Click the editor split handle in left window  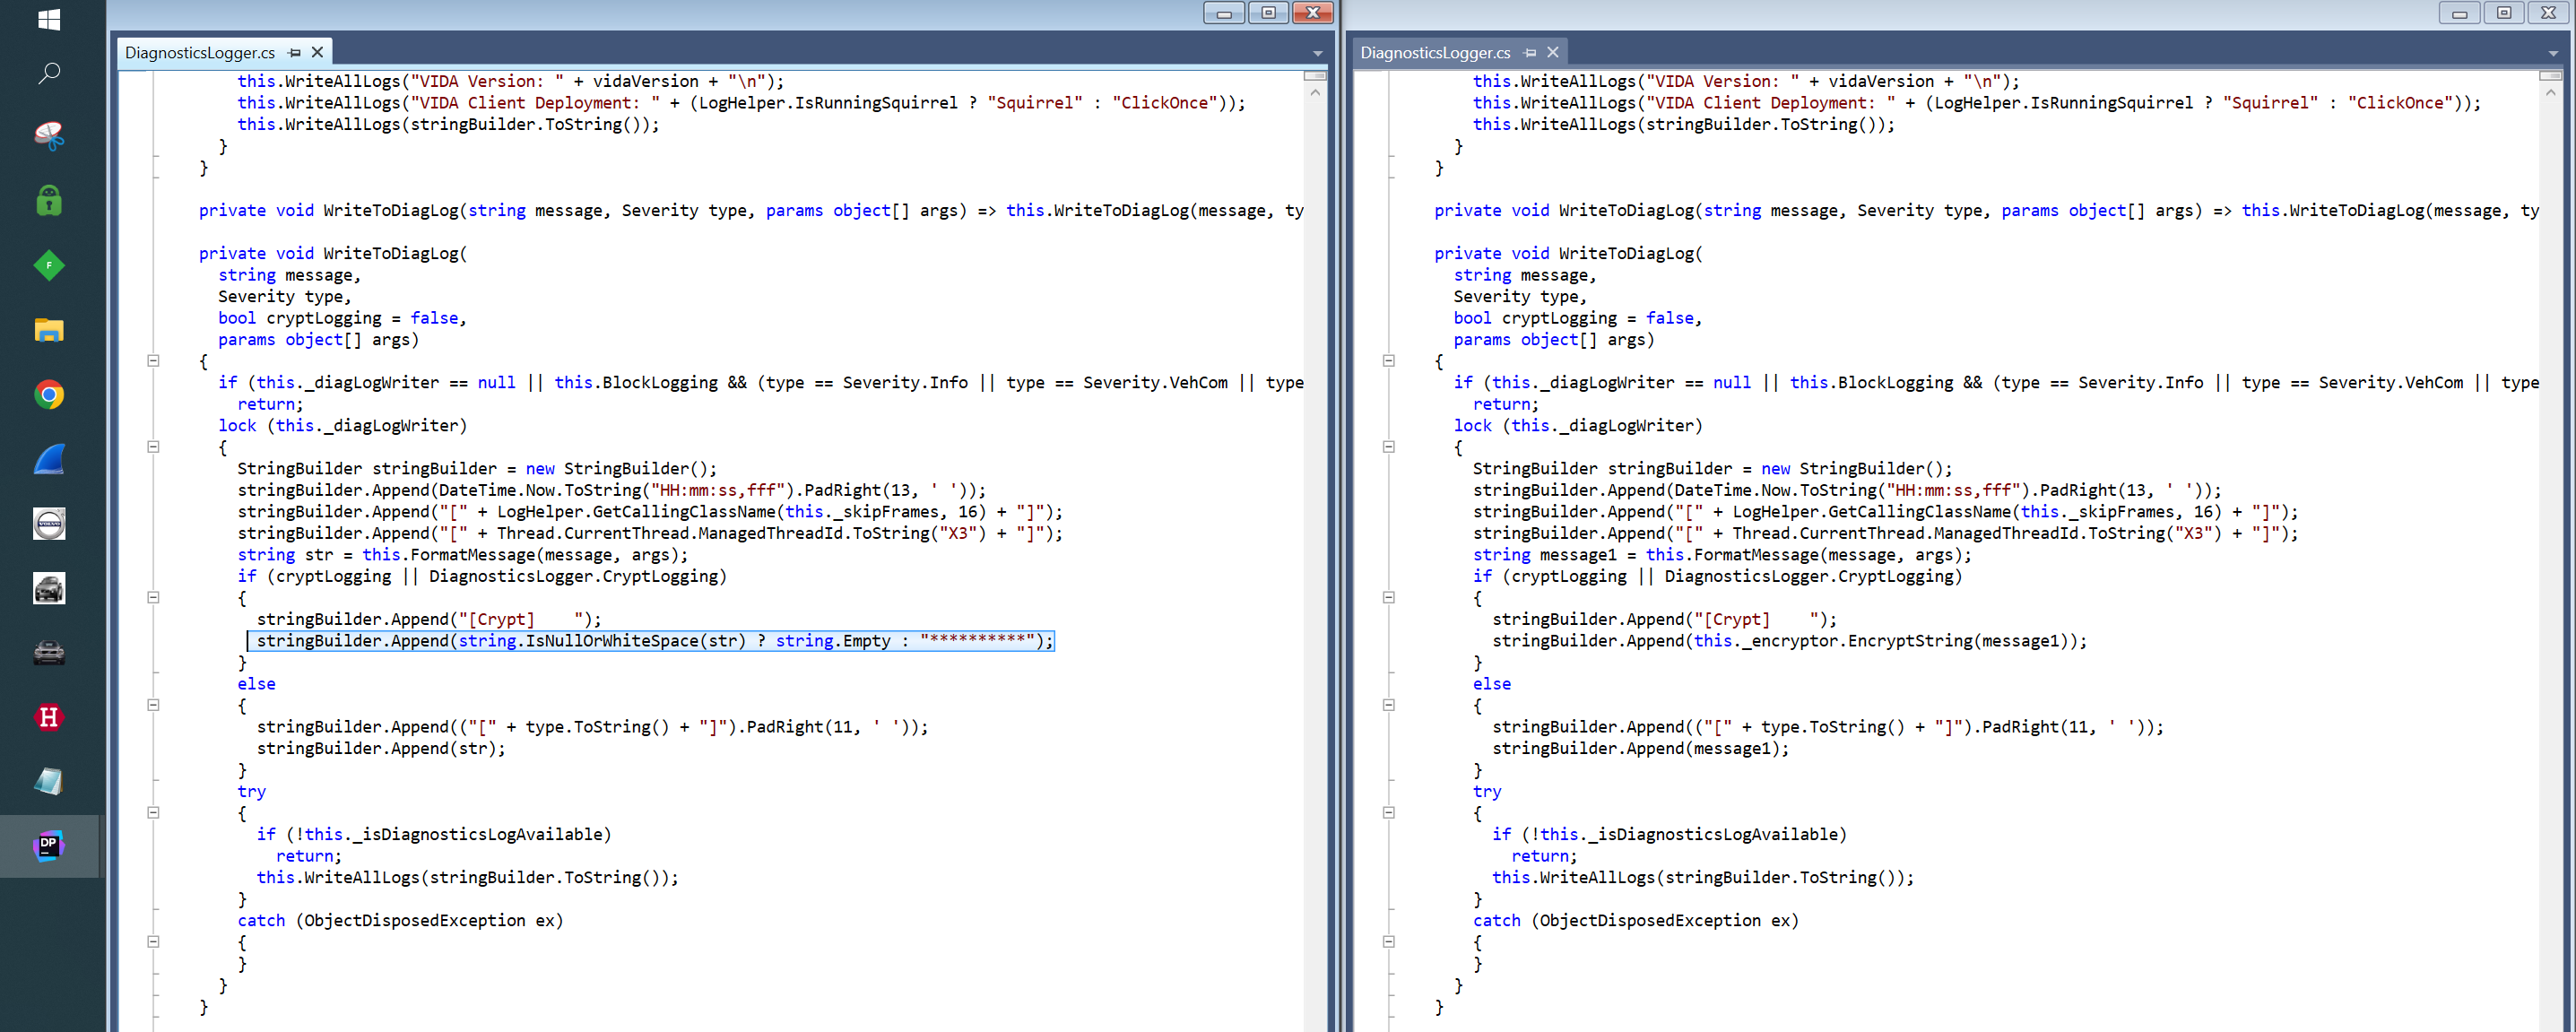click(1315, 76)
